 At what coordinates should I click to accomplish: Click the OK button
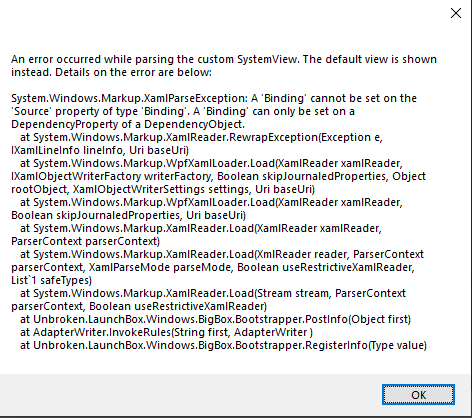point(418,395)
